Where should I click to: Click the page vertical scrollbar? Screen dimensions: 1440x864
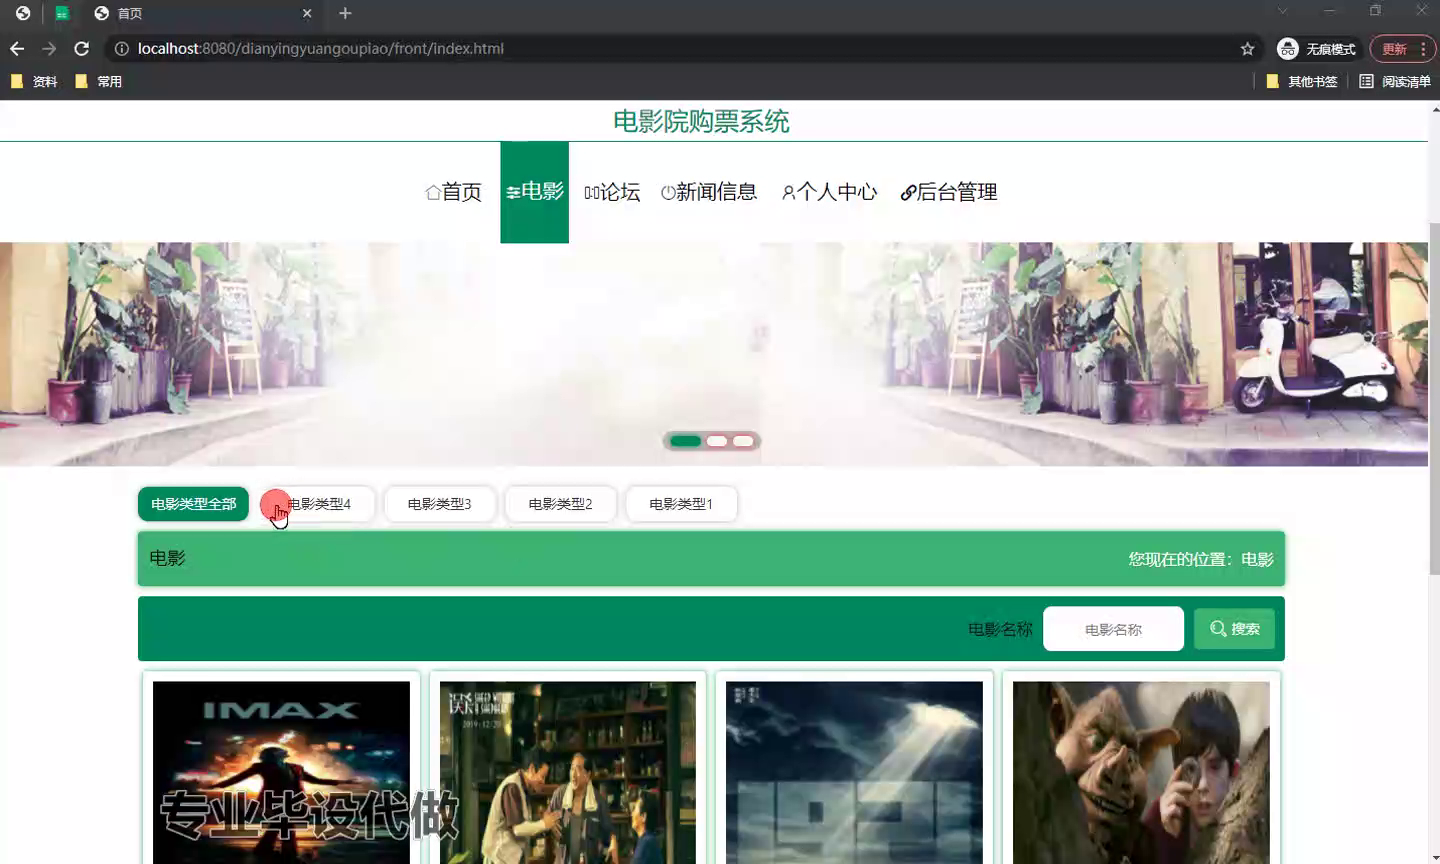point(1434,400)
